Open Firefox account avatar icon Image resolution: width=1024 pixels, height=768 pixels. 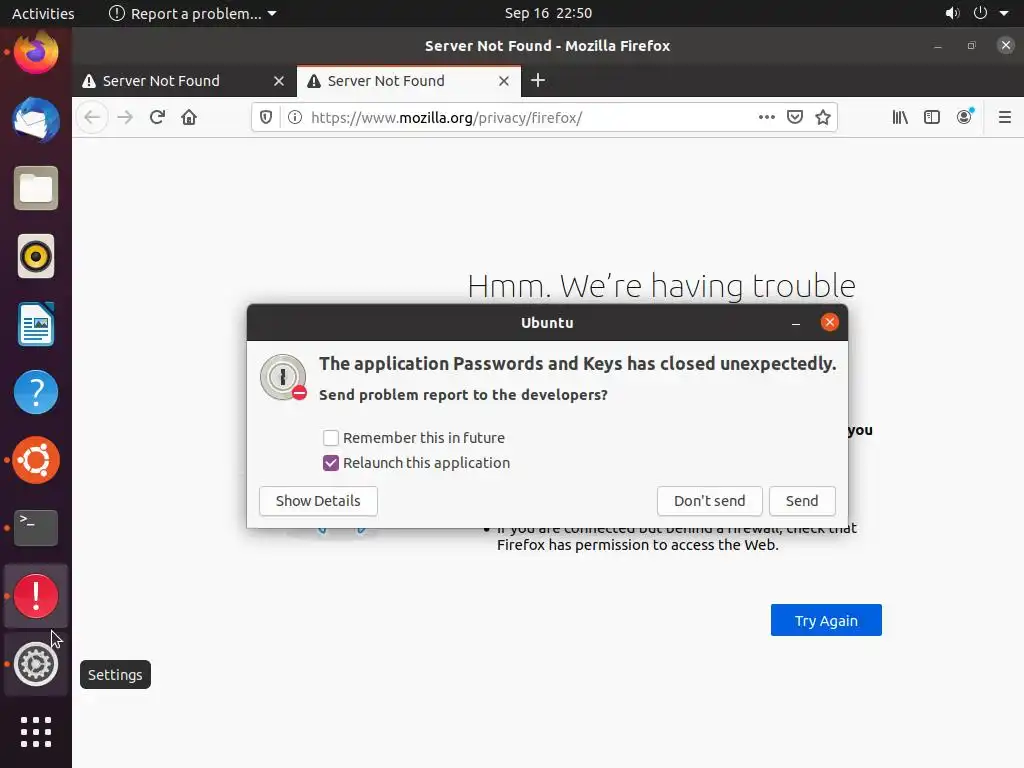965,117
